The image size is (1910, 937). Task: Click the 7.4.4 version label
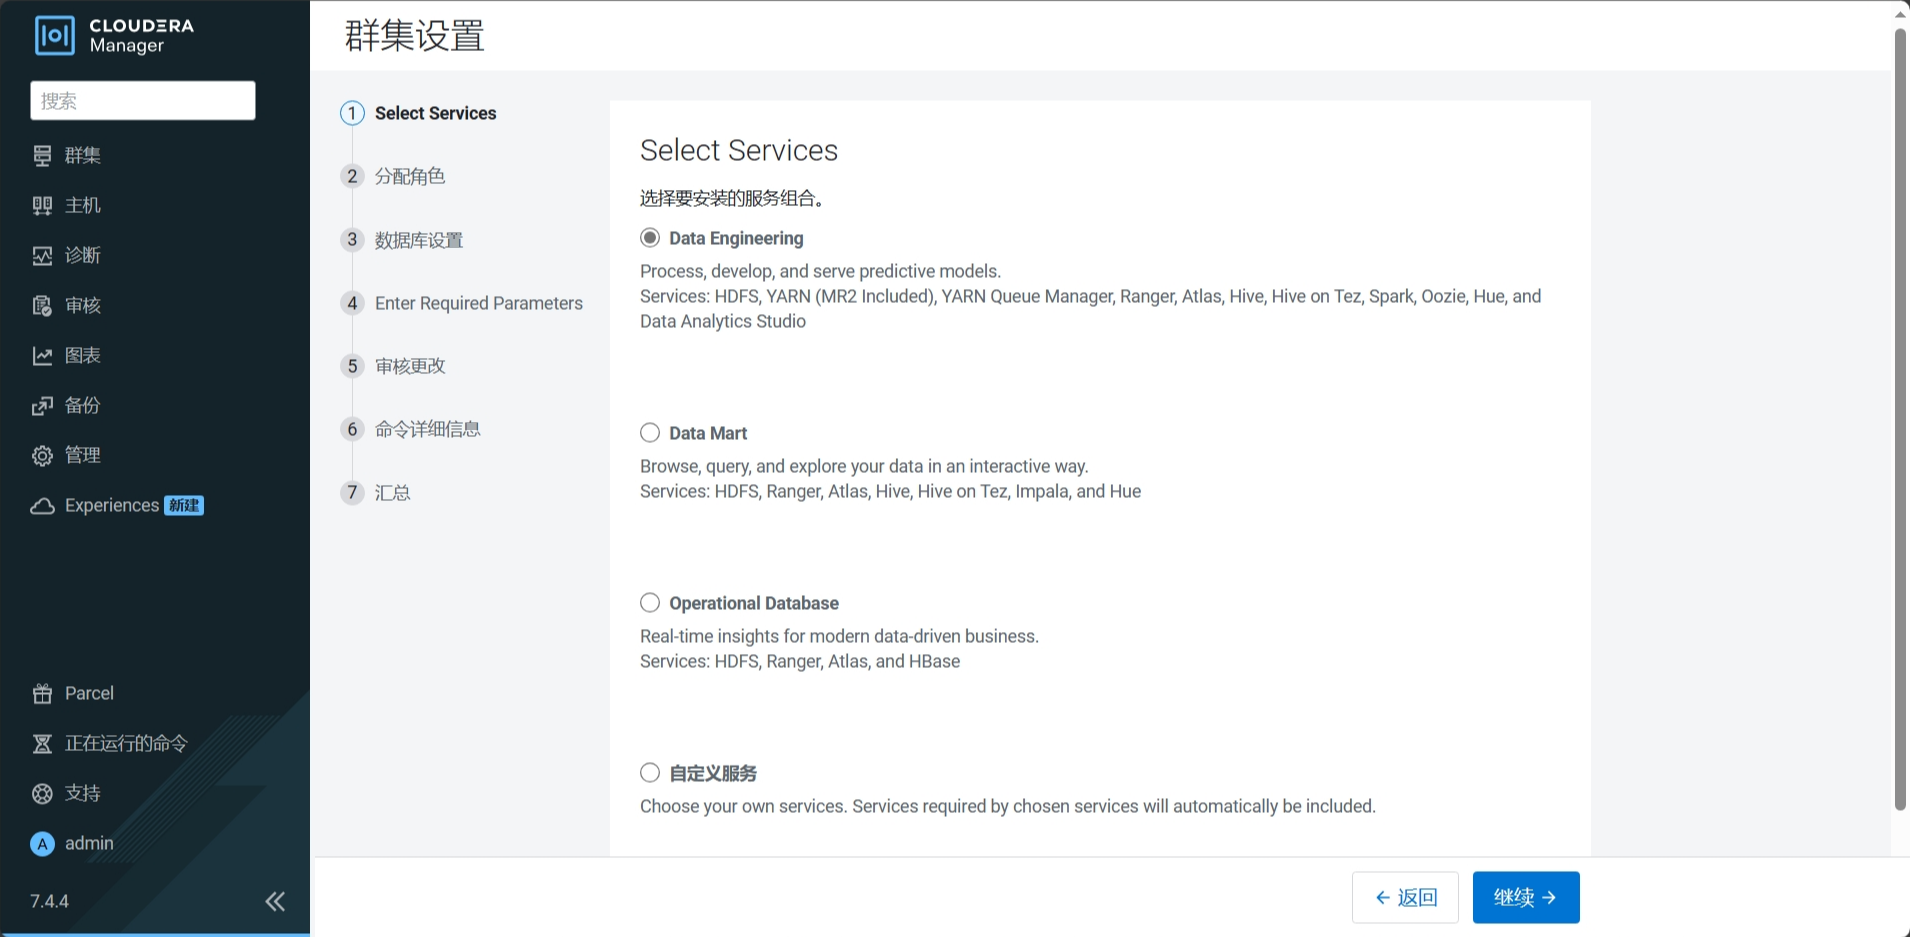pyautogui.click(x=49, y=901)
